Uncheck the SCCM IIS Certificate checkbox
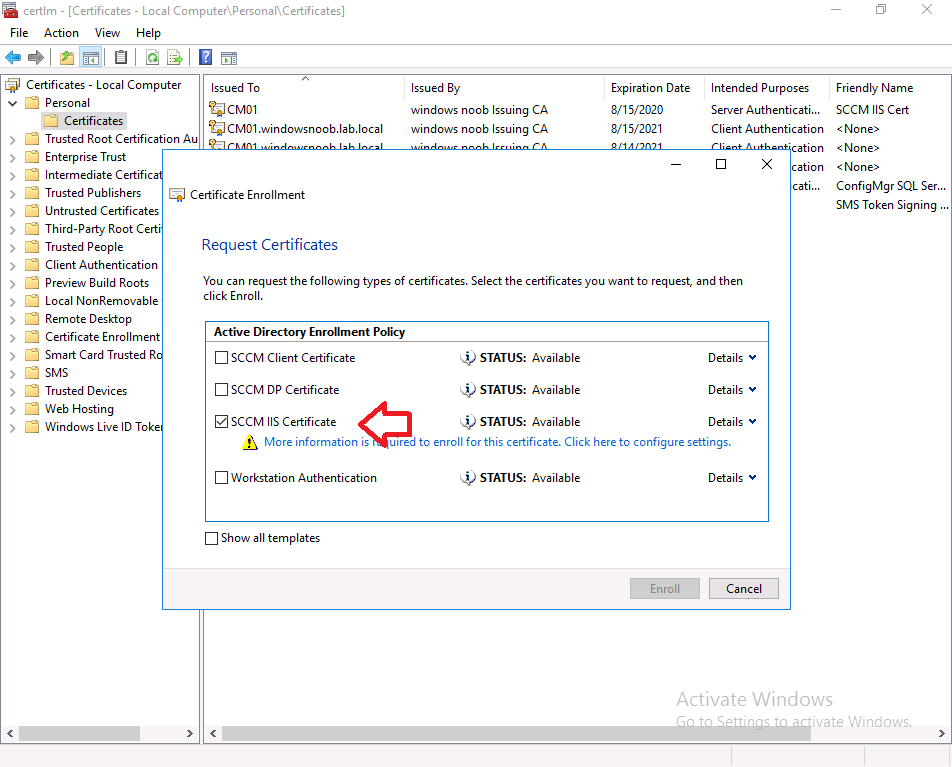The width and height of the screenshot is (952, 767). point(222,421)
